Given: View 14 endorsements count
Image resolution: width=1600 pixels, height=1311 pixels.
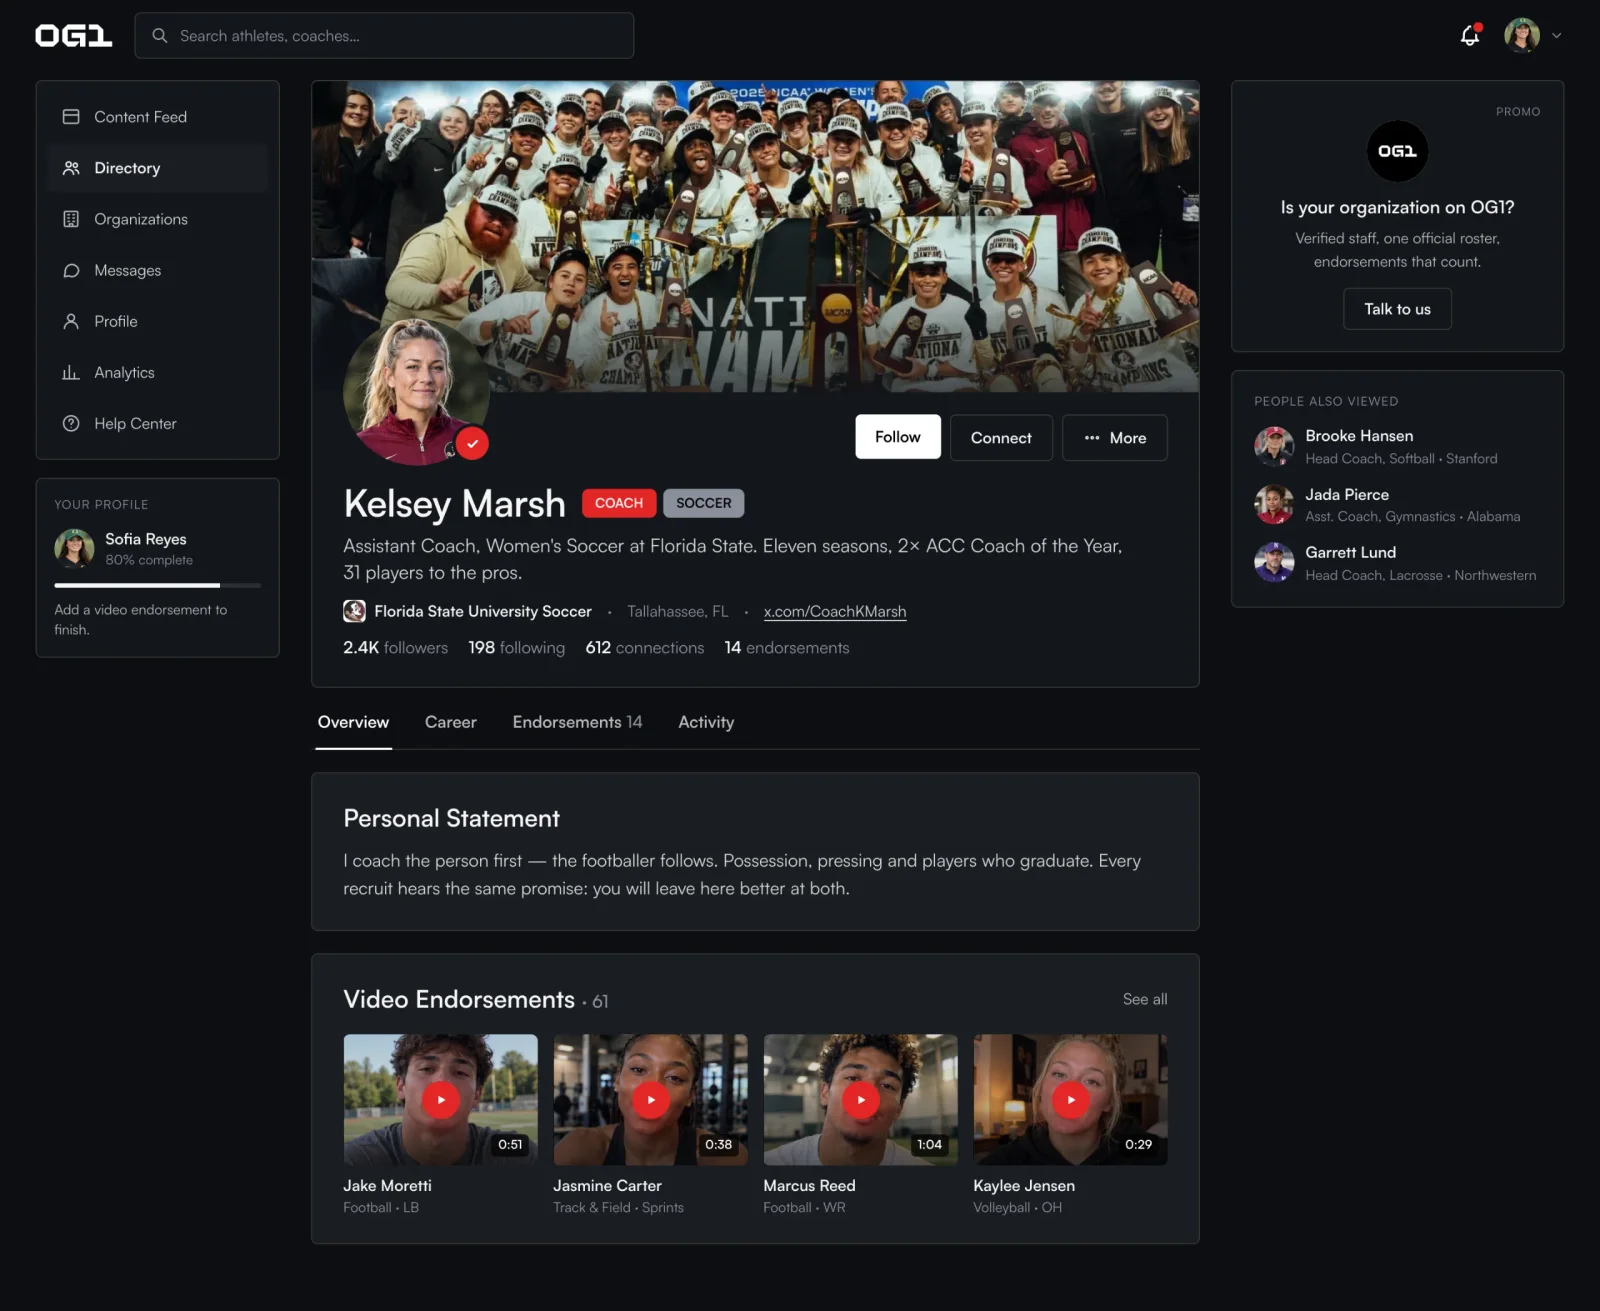Looking at the screenshot, I should [x=787, y=648].
